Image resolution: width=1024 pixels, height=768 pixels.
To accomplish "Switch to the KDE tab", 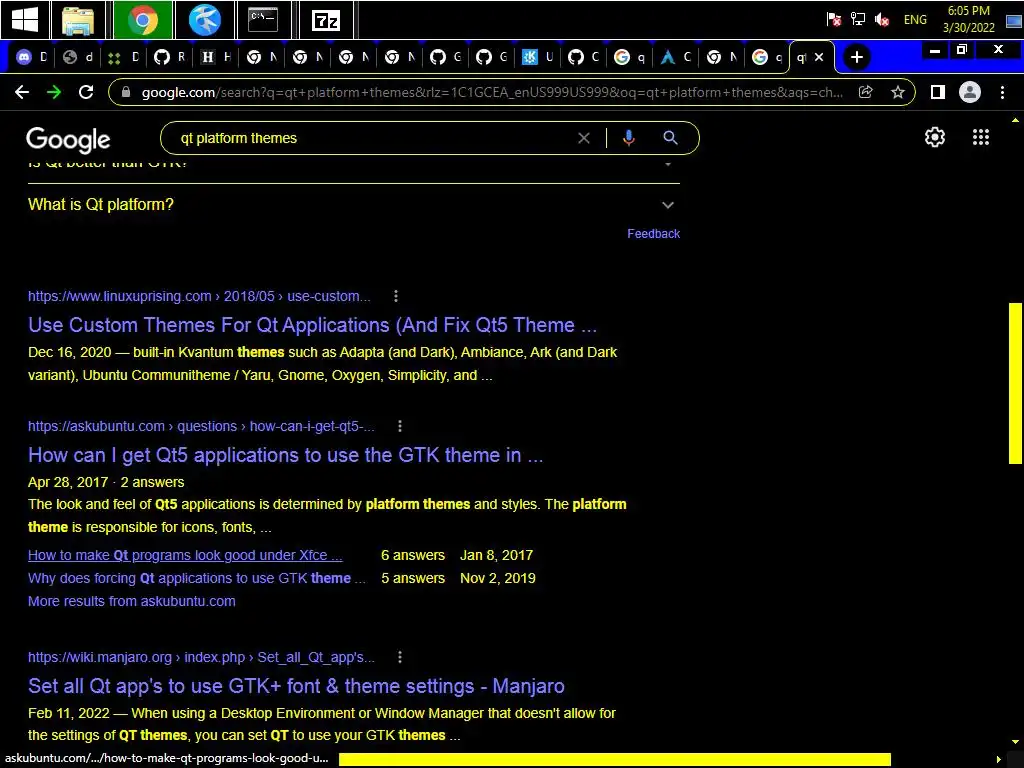I will click(x=537, y=57).
